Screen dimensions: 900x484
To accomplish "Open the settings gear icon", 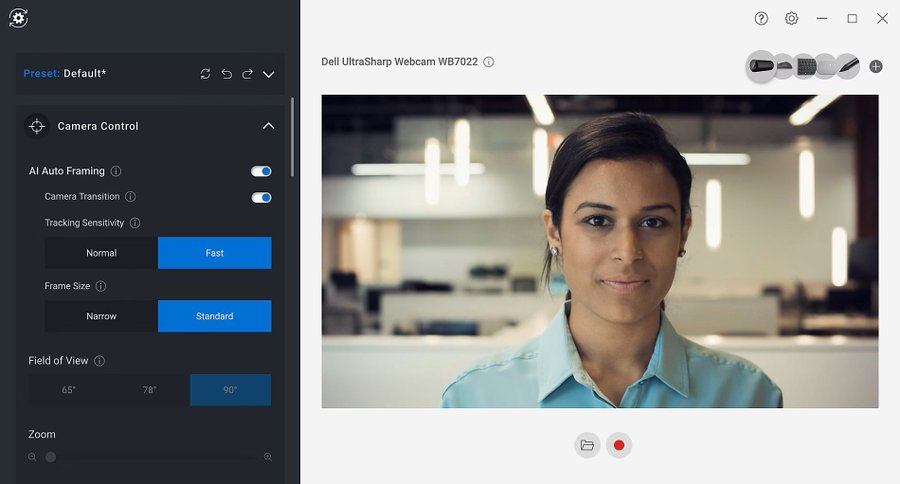I will click(792, 19).
